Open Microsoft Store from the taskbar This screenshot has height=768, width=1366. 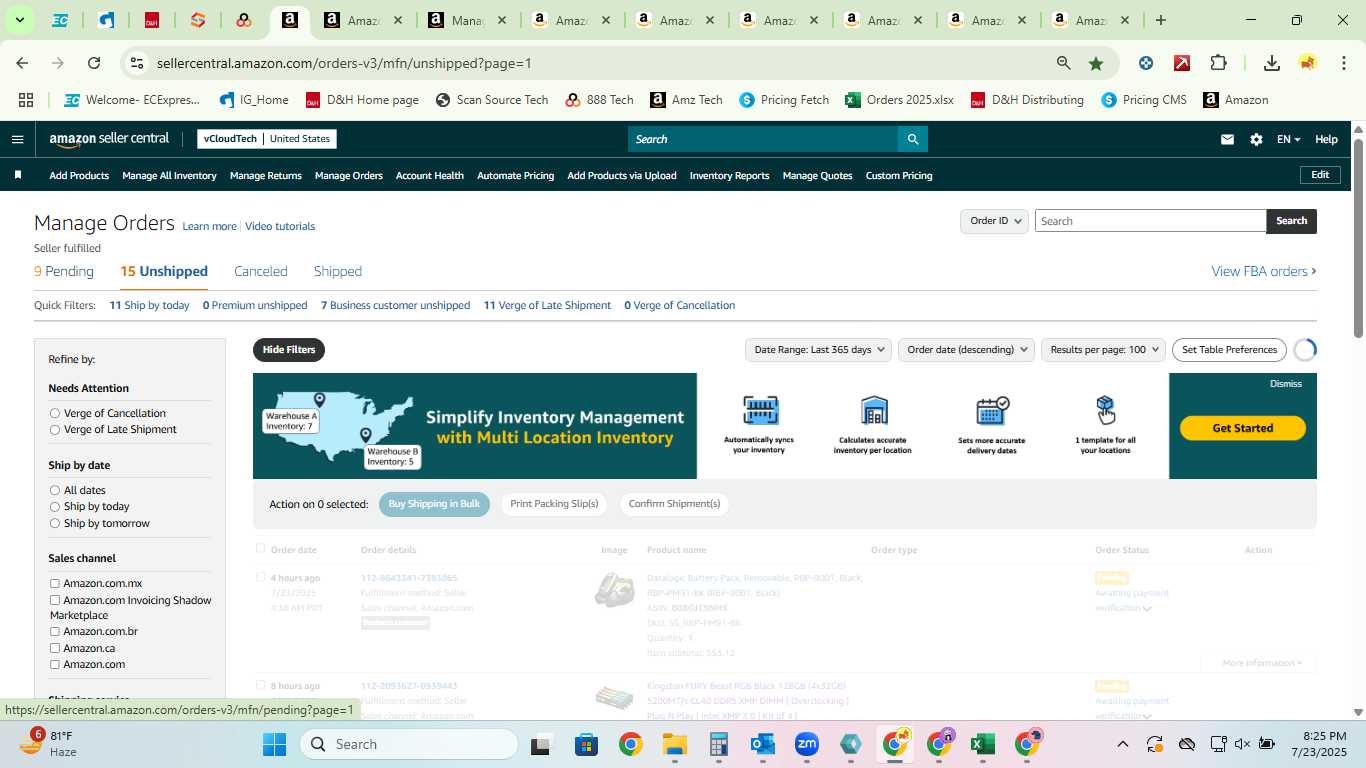pos(586,744)
